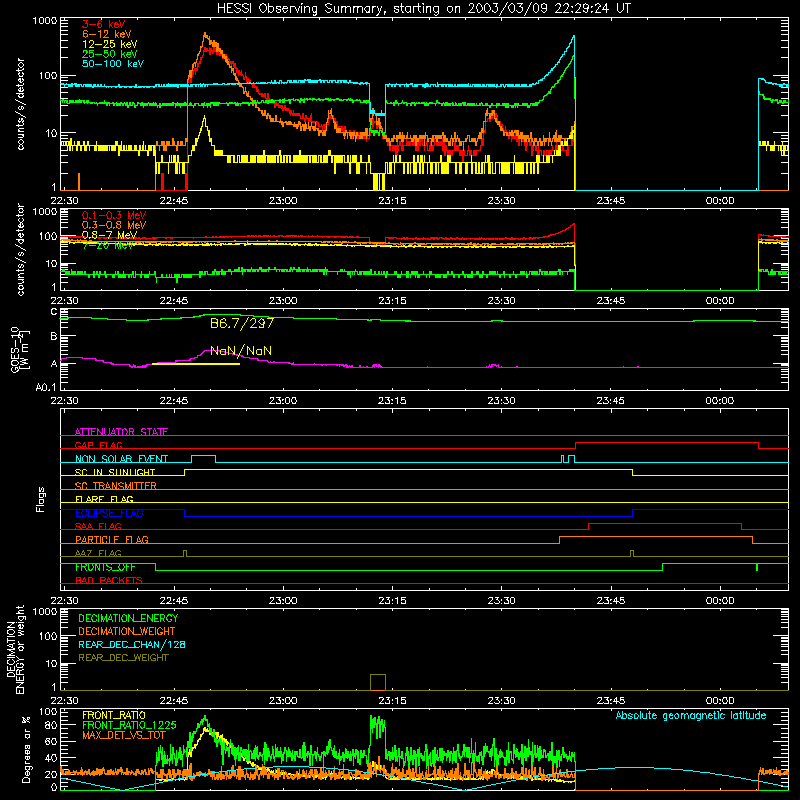
Task: Click the REAR_DEC_CHAN/128 legend label
Action: tap(132, 644)
